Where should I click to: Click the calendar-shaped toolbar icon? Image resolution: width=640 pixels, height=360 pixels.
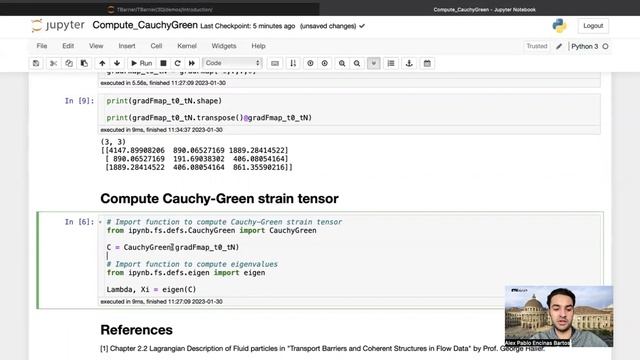[x=427, y=63]
